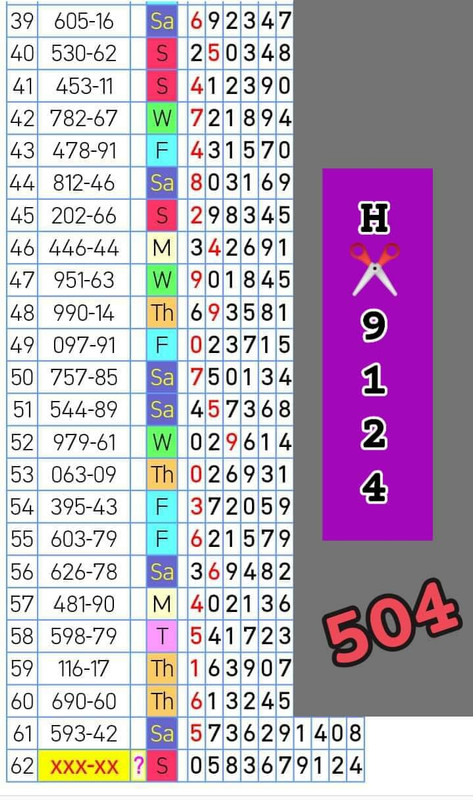Select result 453-11
Viewport: 473px width, 800px height.
[x=84, y=86]
